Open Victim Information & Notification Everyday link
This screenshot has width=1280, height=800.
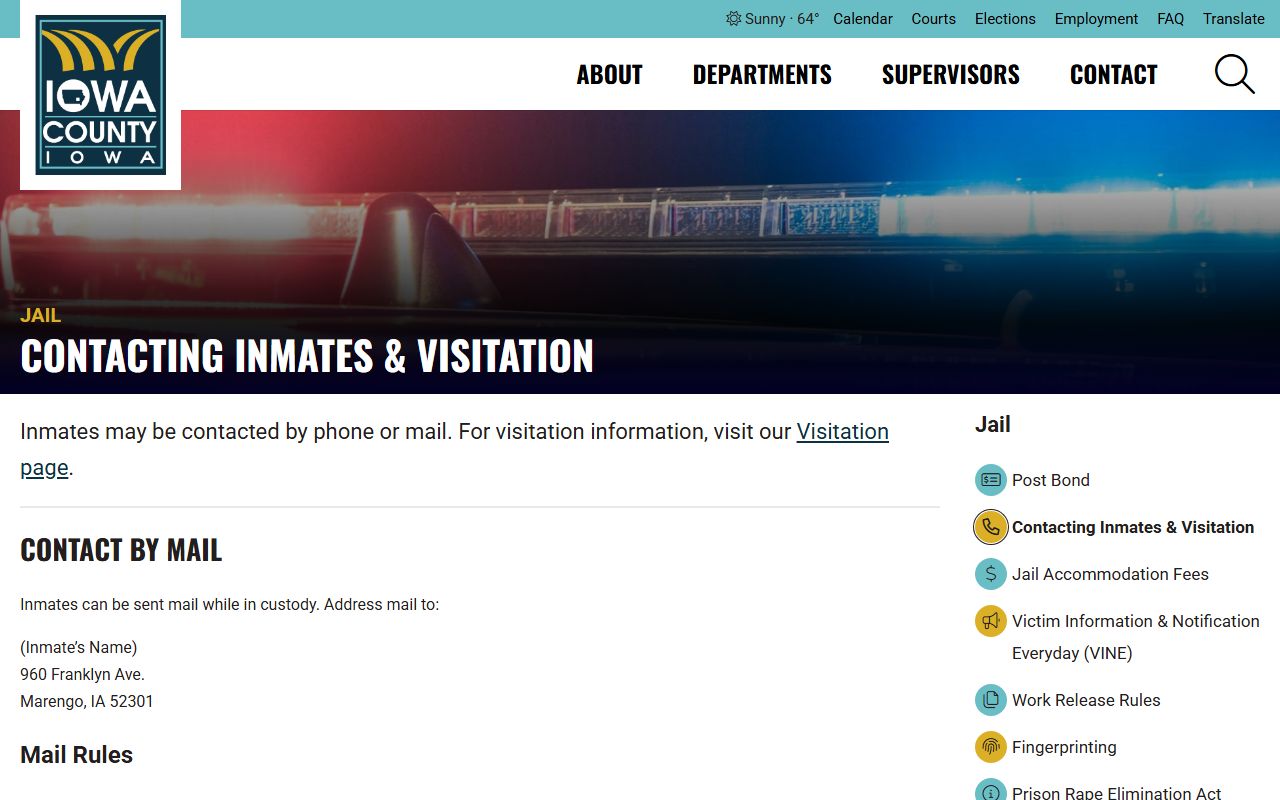1135,637
